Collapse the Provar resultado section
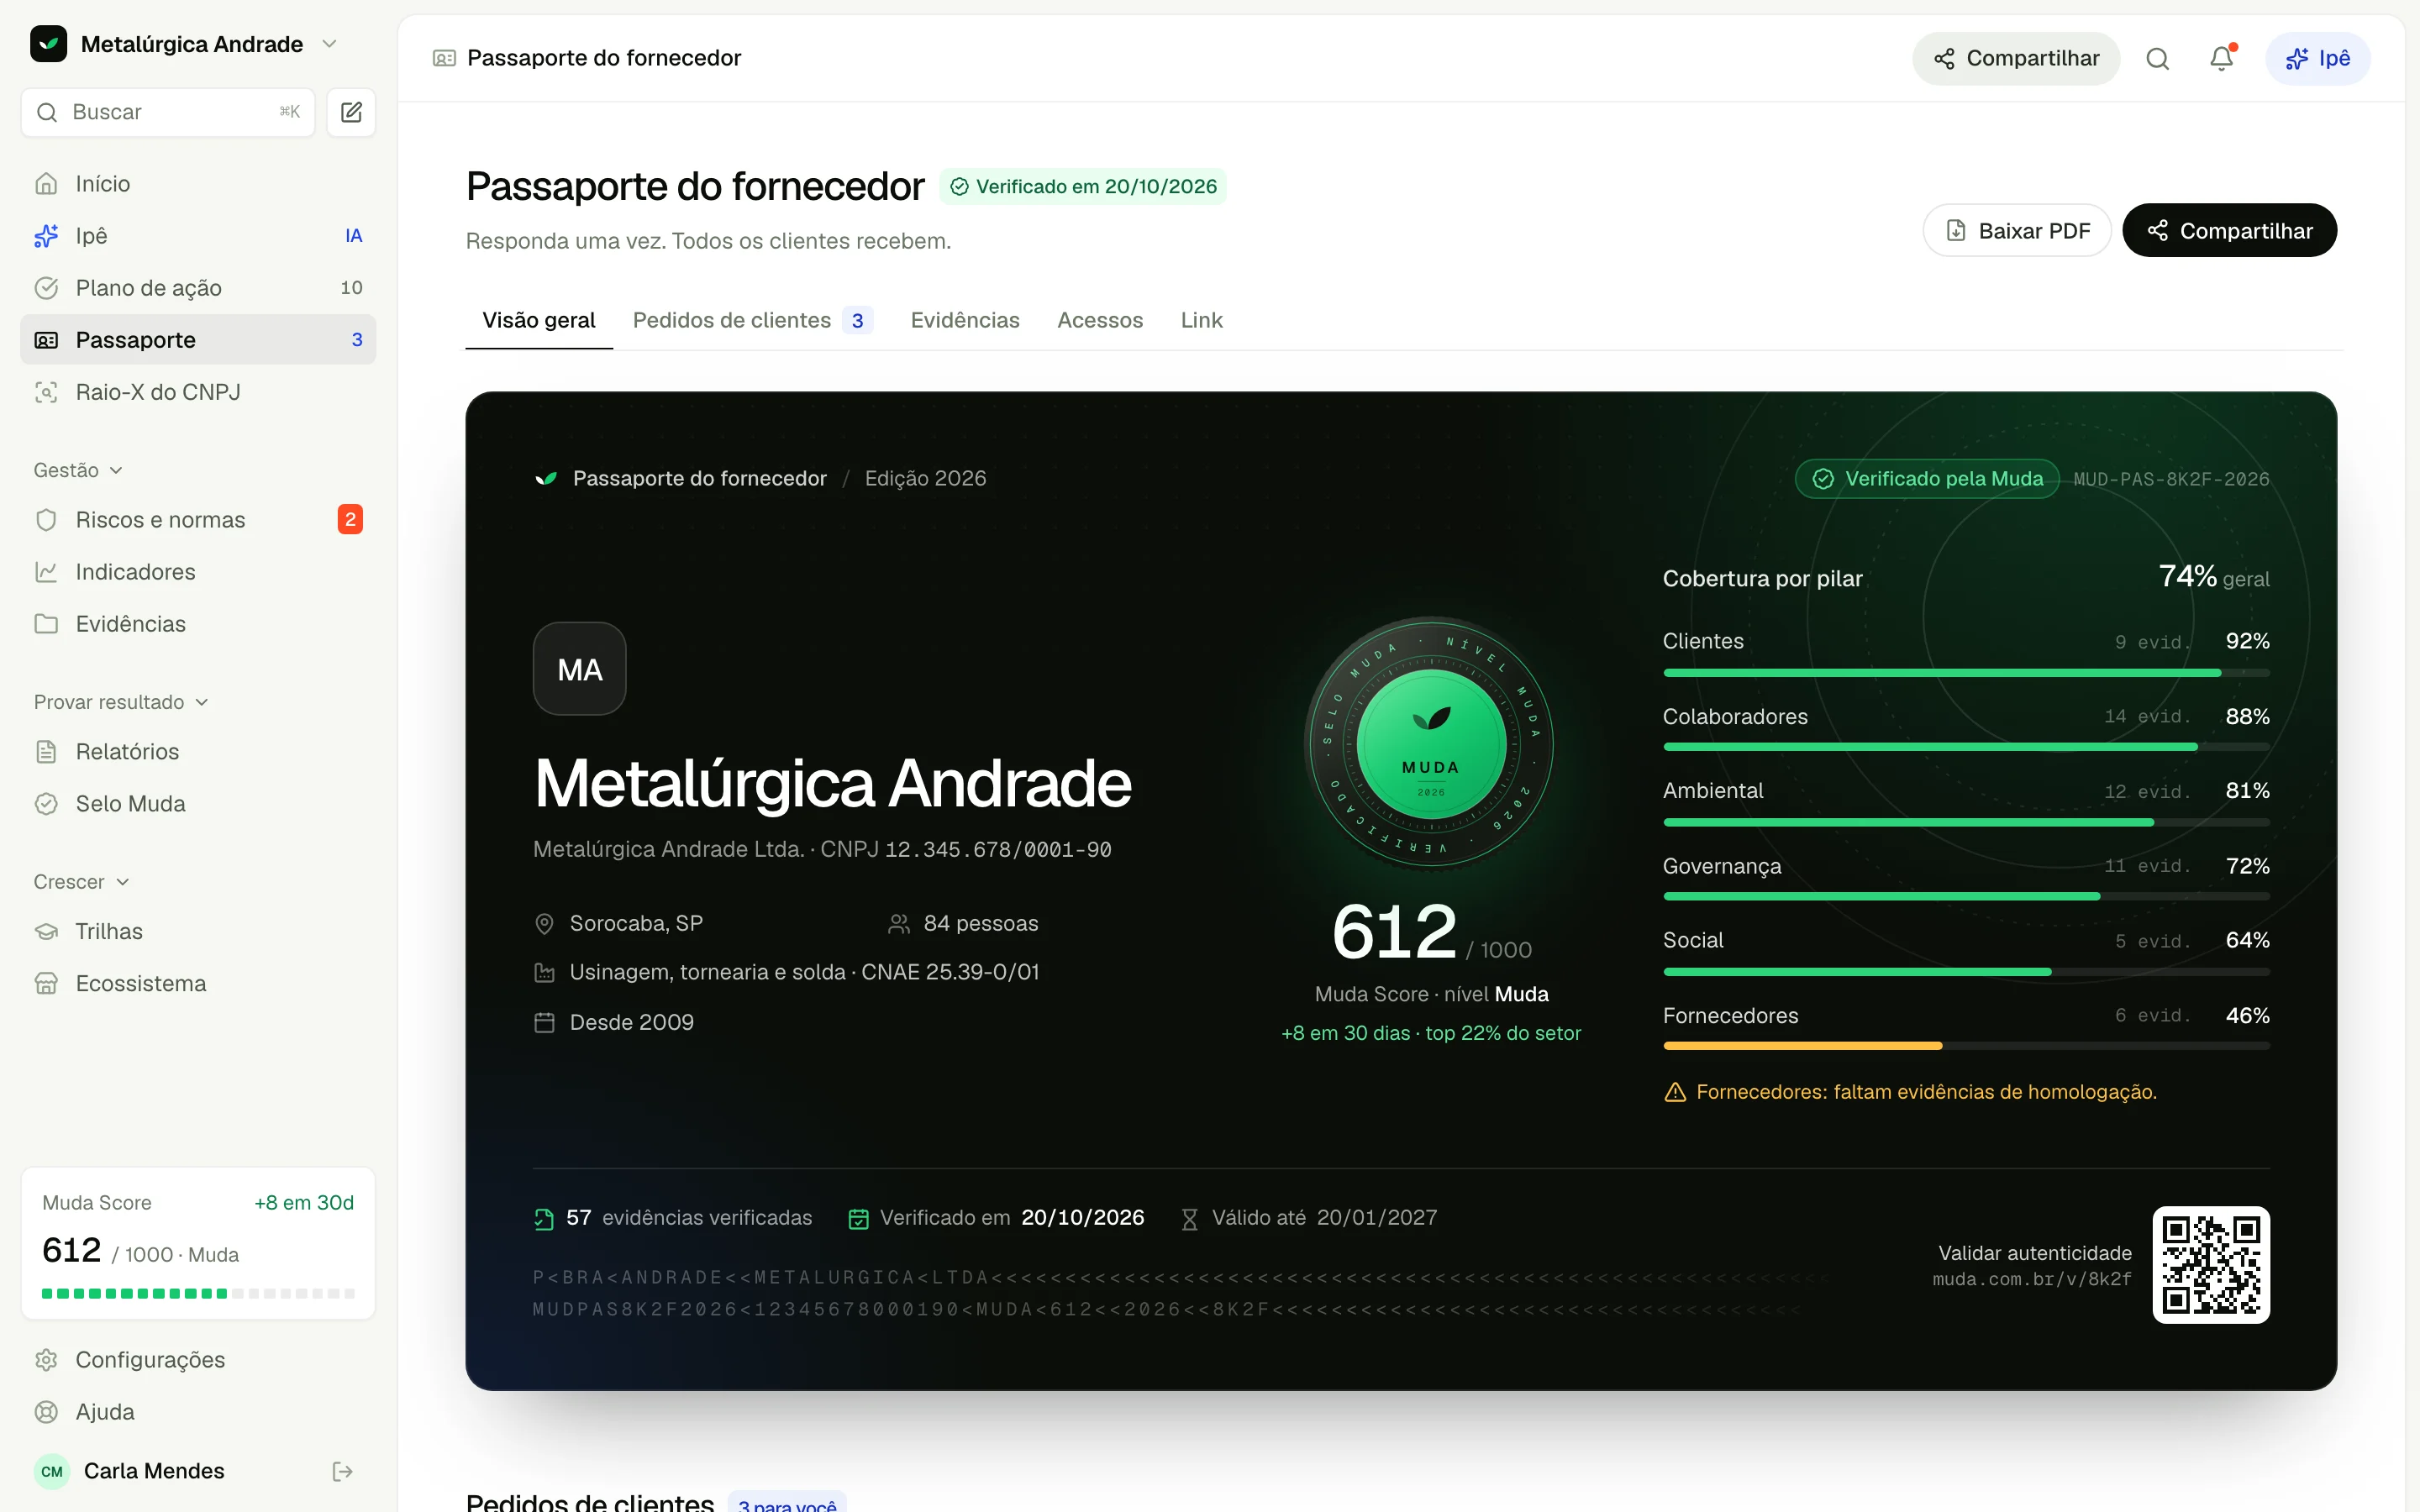This screenshot has width=2420, height=1512. 121,702
